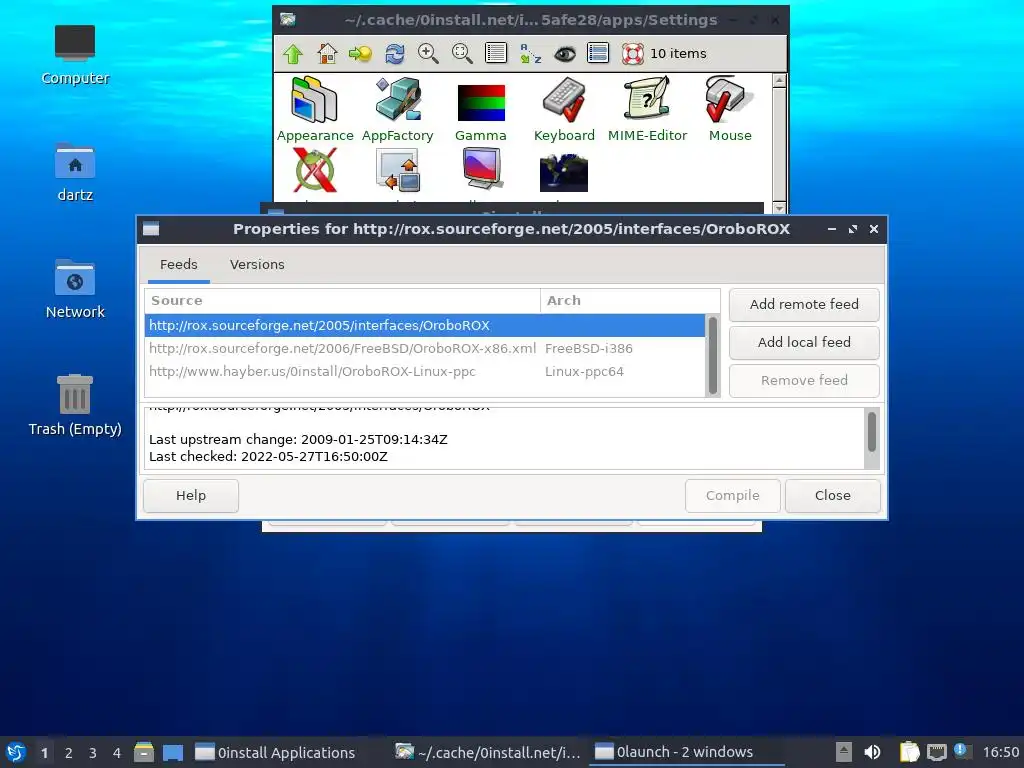
Task: Click the Compile button
Action: coord(733,496)
